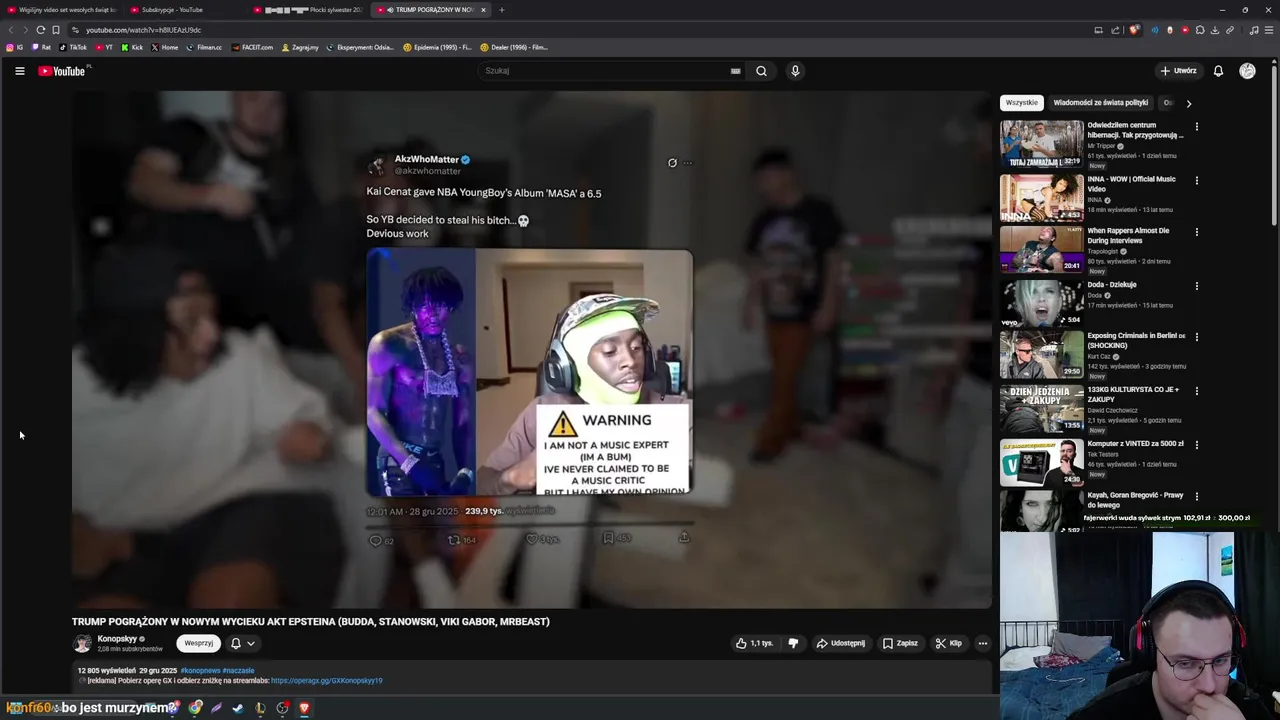Open options for 133KG KULTURYSTA video

tap(1196, 391)
